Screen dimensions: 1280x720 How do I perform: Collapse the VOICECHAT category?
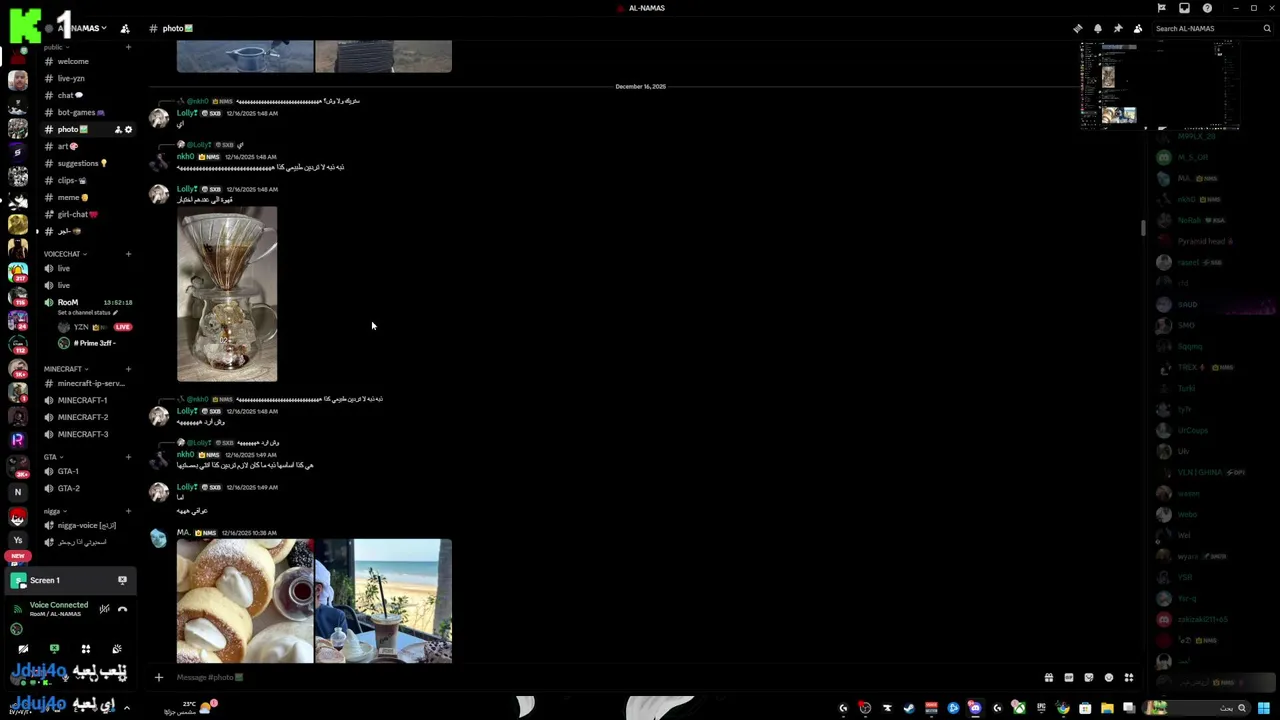pyautogui.click(x=65, y=254)
